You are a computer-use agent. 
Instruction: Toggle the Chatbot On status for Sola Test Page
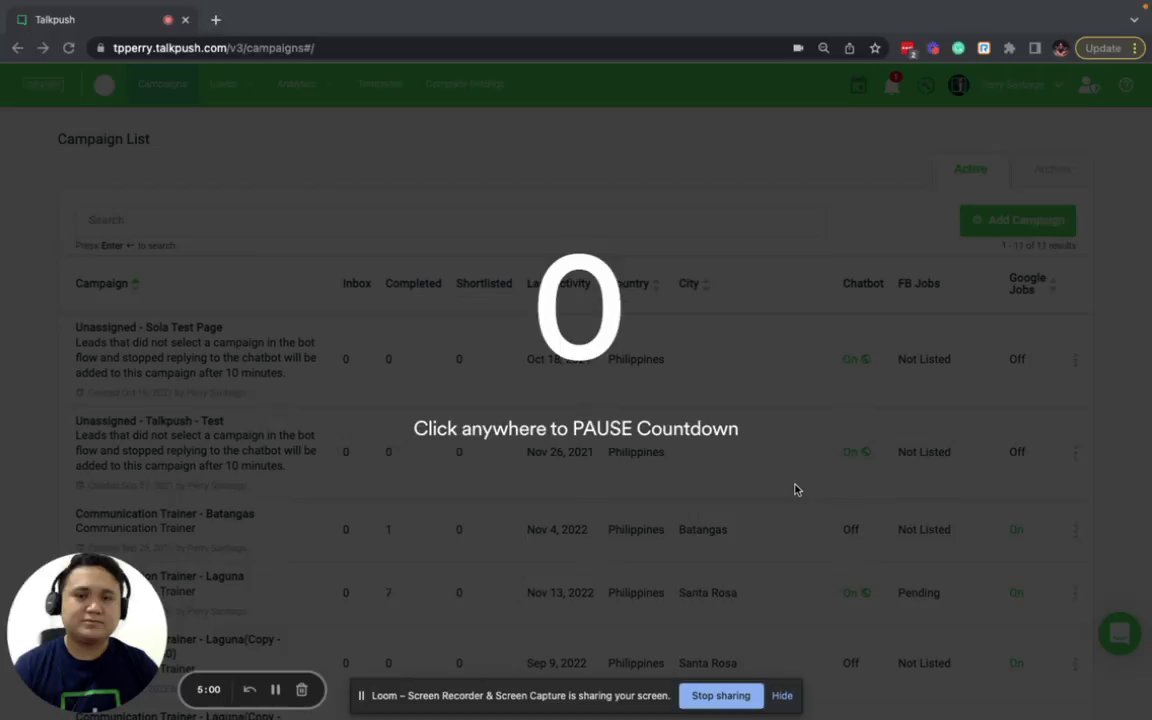pyautogui.click(x=856, y=359)
